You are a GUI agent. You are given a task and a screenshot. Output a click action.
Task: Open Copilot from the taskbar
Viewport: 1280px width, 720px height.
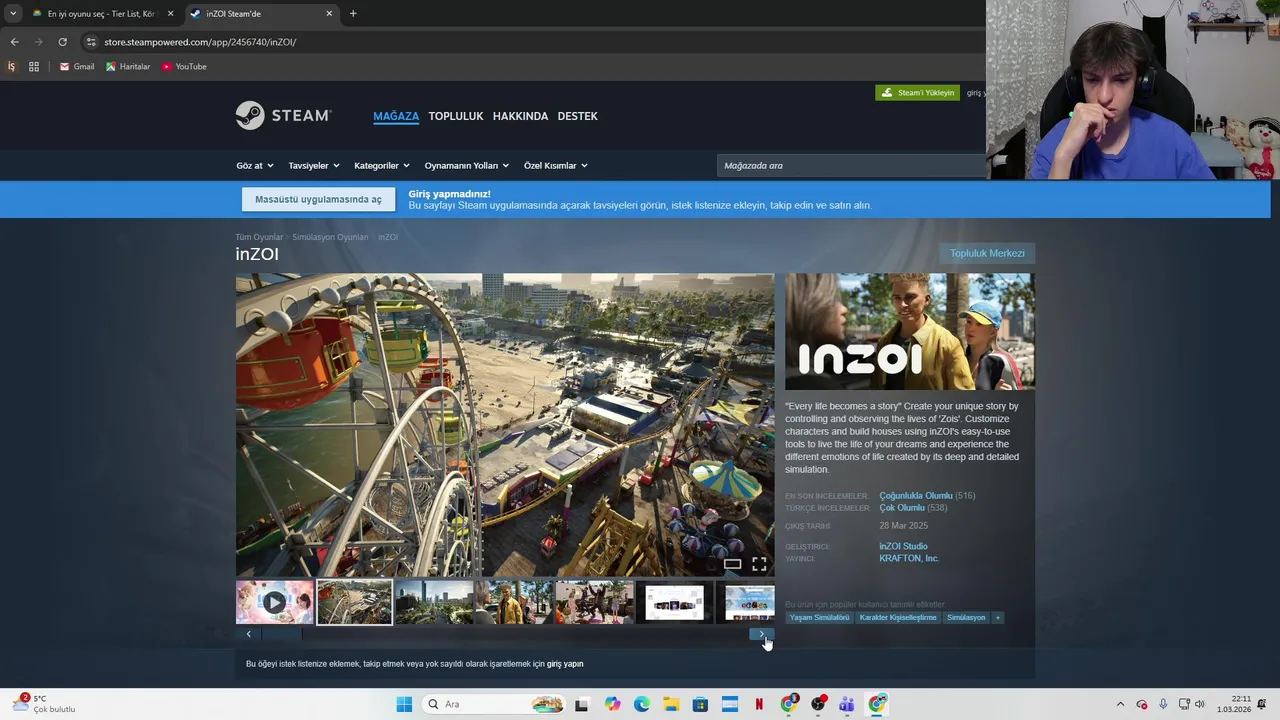[x=612, y=704]
